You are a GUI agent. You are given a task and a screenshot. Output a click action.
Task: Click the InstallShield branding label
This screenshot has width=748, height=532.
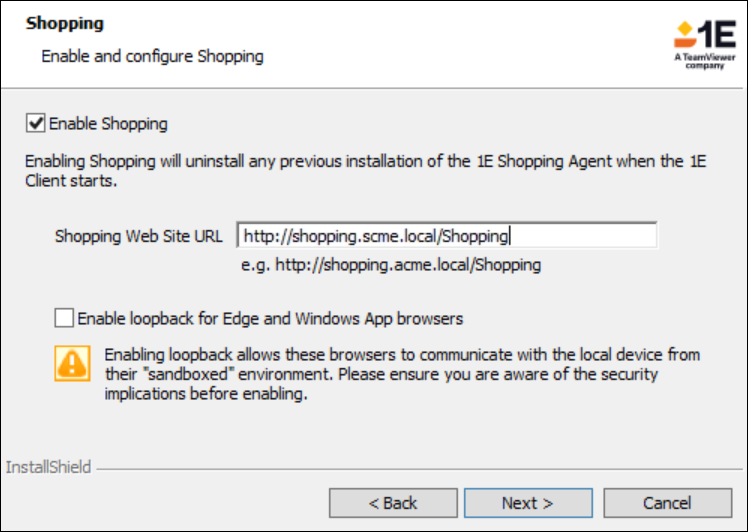coord(49,467)
